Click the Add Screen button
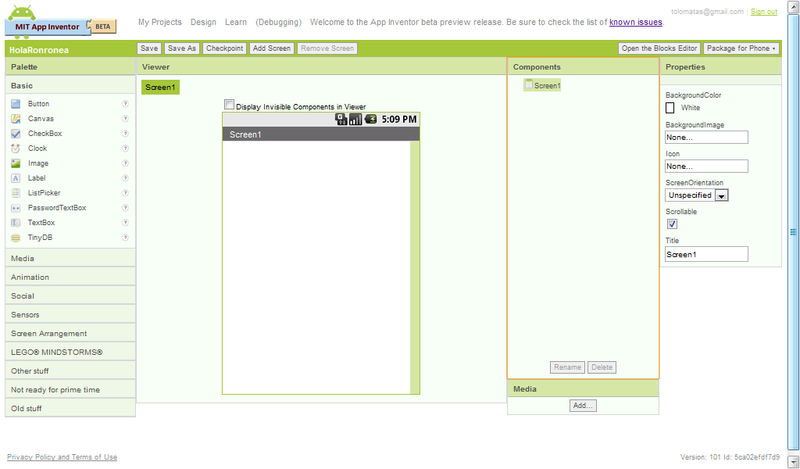This screenshot has height=469, width=800. pos(271,48)
